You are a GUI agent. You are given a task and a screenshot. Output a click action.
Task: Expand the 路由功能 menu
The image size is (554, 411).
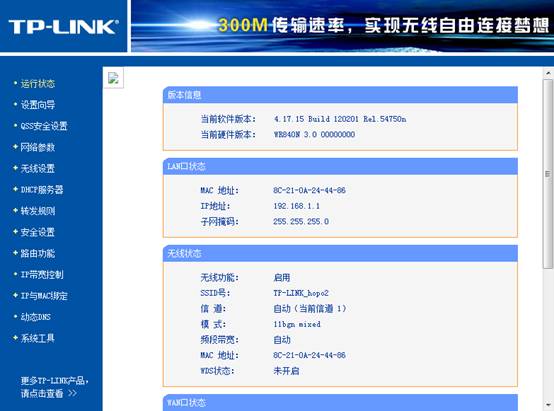tap(37, 253)
